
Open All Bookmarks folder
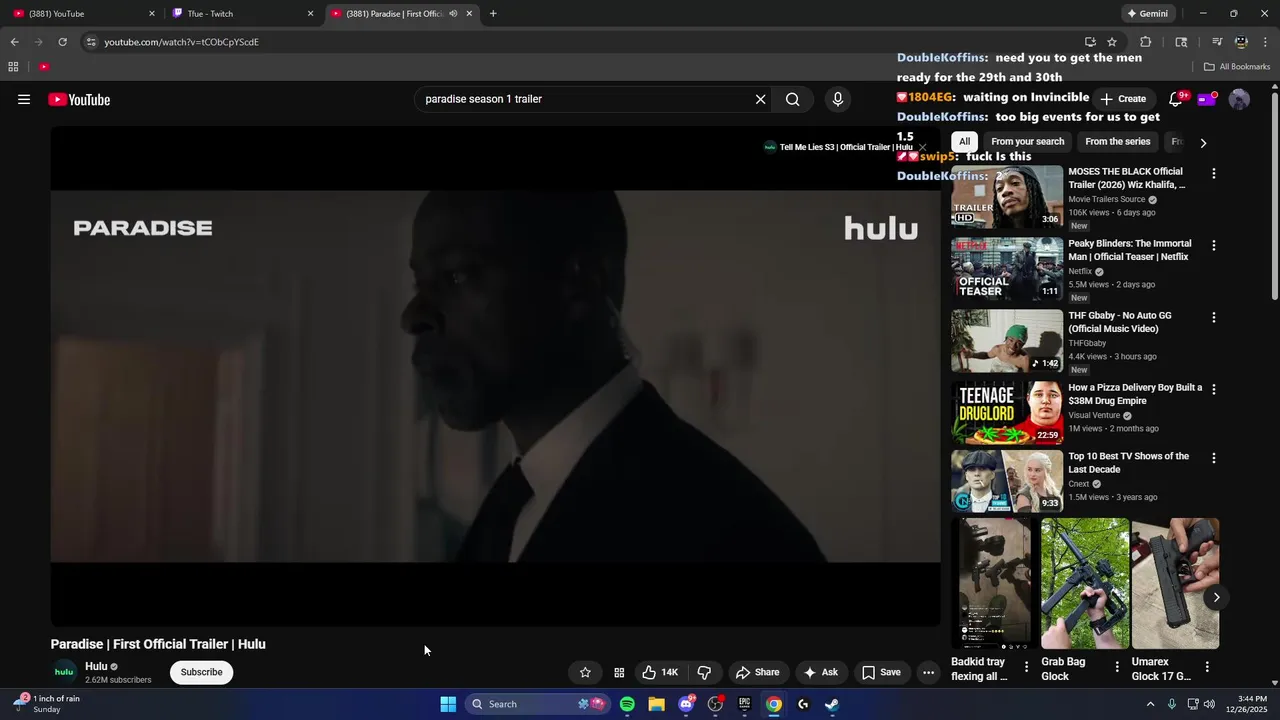[x=1237, y=67]
